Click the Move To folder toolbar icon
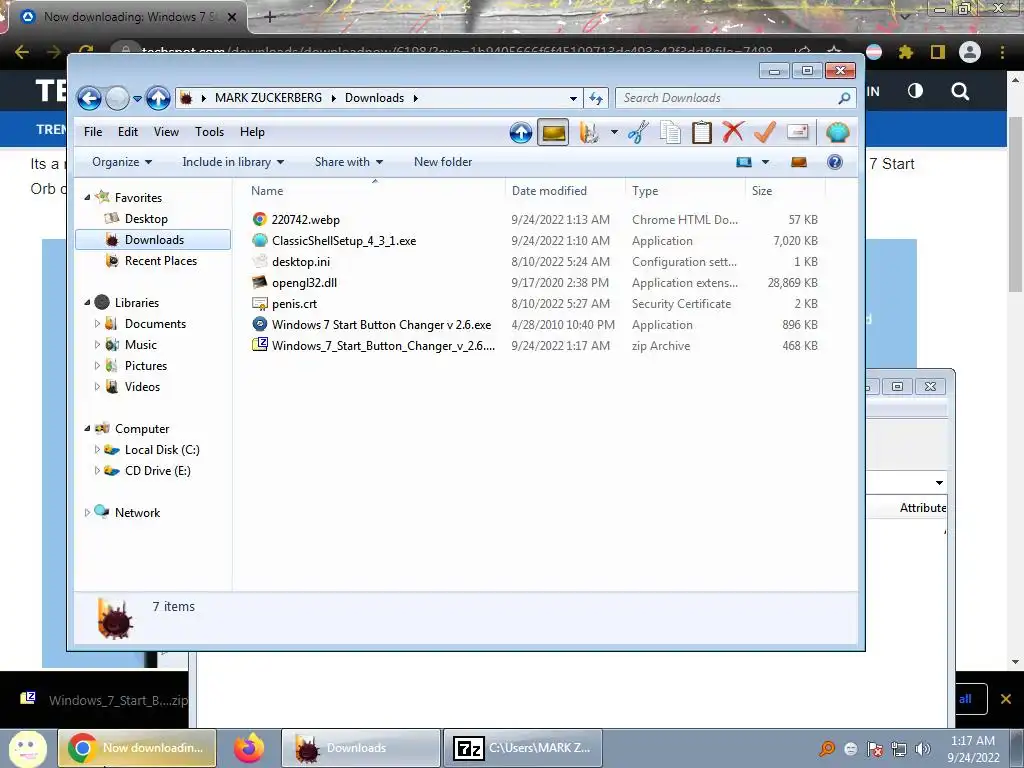The width and height of the screenshot is (1024, 768). [588, 133]
